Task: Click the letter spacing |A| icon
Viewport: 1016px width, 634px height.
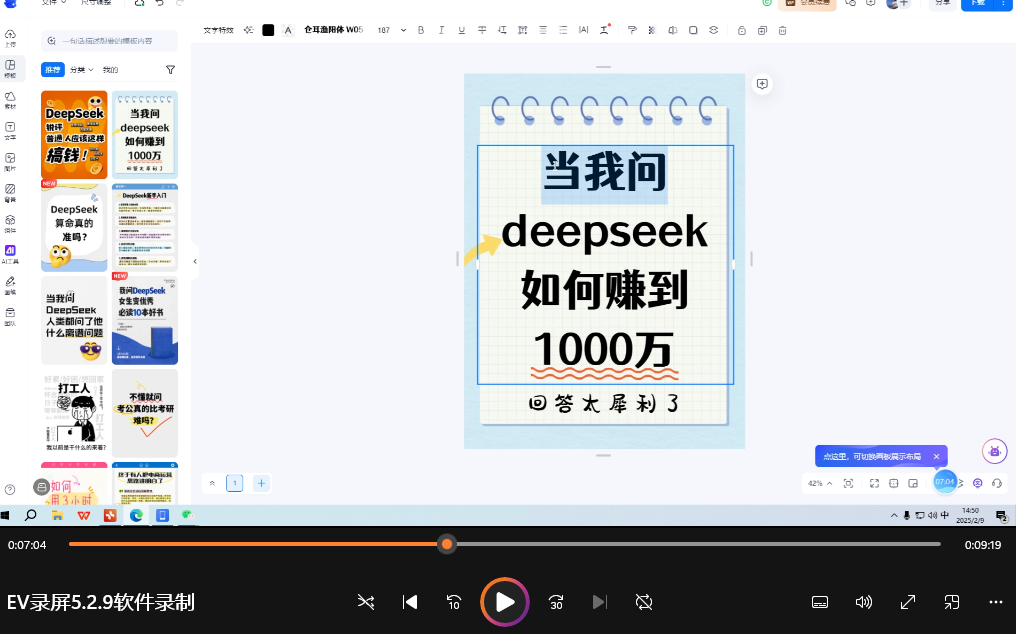Action: 584,30
